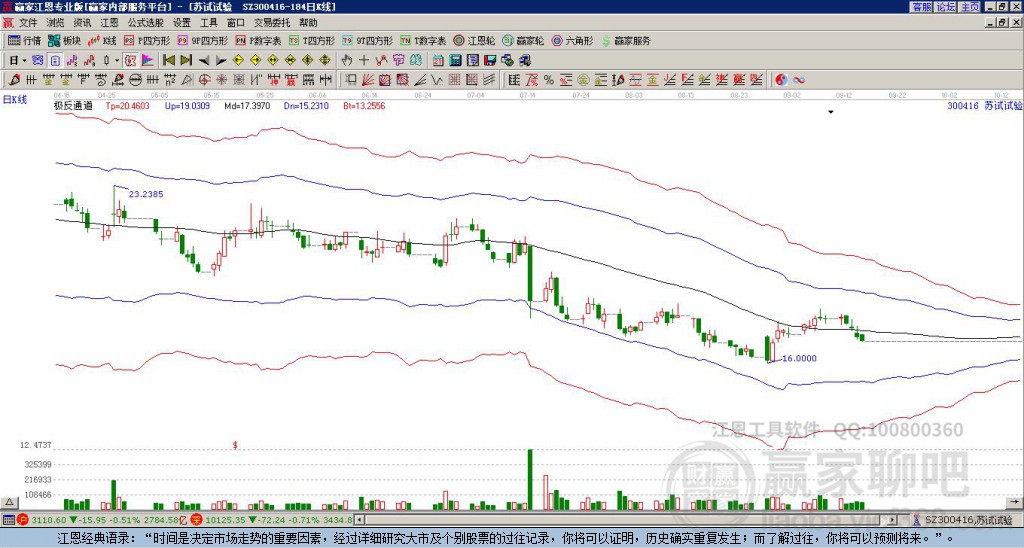Click the table grid icon in status bar
The height and width of the screenshot is (548, 1024).
point(8,520)
